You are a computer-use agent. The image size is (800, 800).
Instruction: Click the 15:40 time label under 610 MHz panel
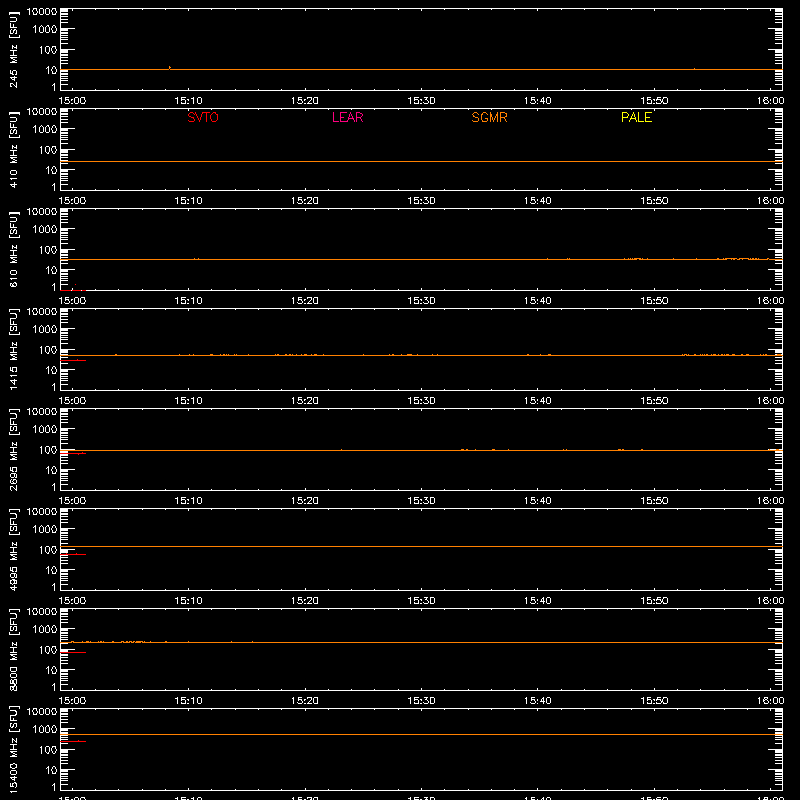(537, 301)
